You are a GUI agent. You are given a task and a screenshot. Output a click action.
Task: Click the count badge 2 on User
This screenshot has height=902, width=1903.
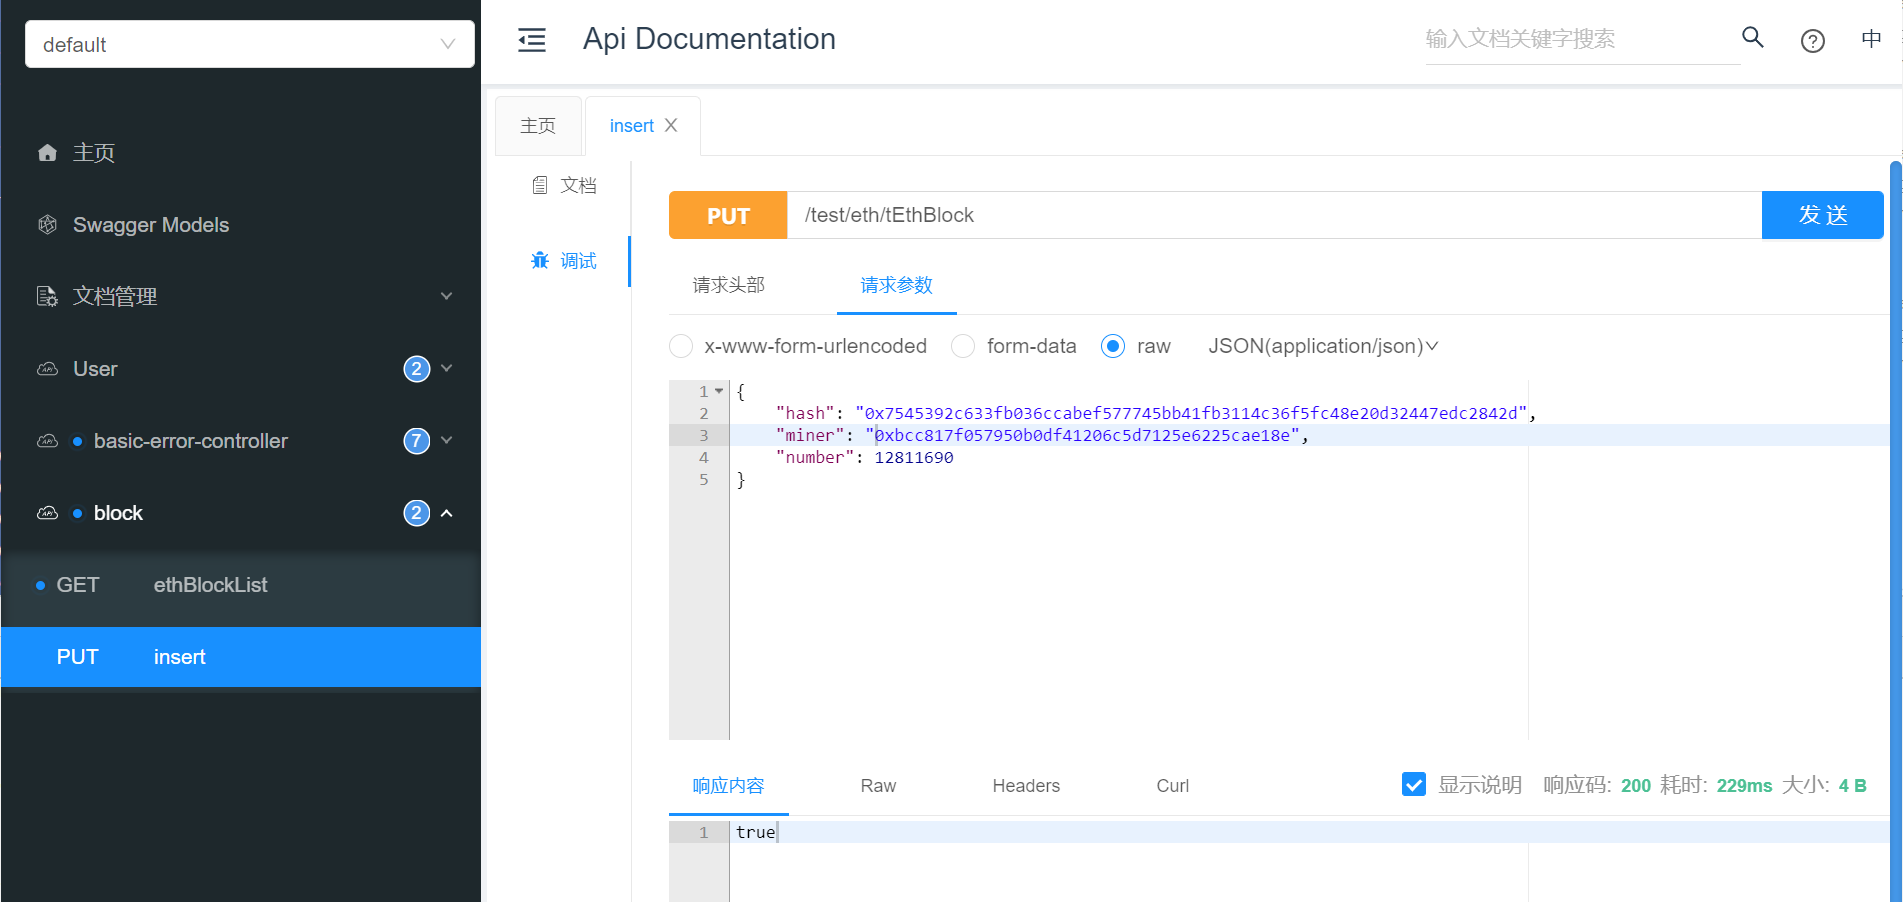click(x=417, y=369)
